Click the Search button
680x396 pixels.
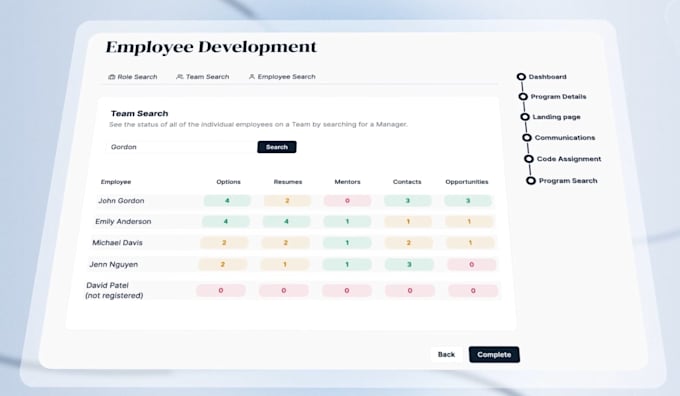pyautogui.click(x=277, y=147)
